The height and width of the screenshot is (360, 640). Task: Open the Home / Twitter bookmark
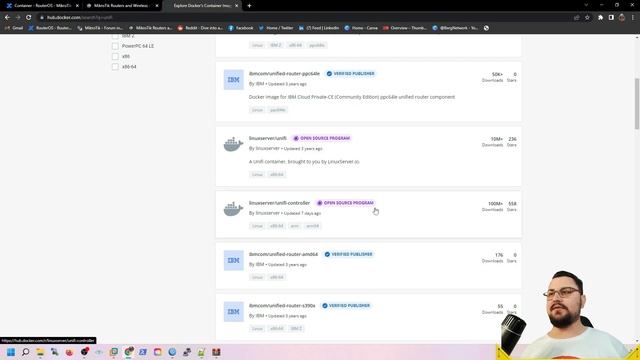coord(276,28)
